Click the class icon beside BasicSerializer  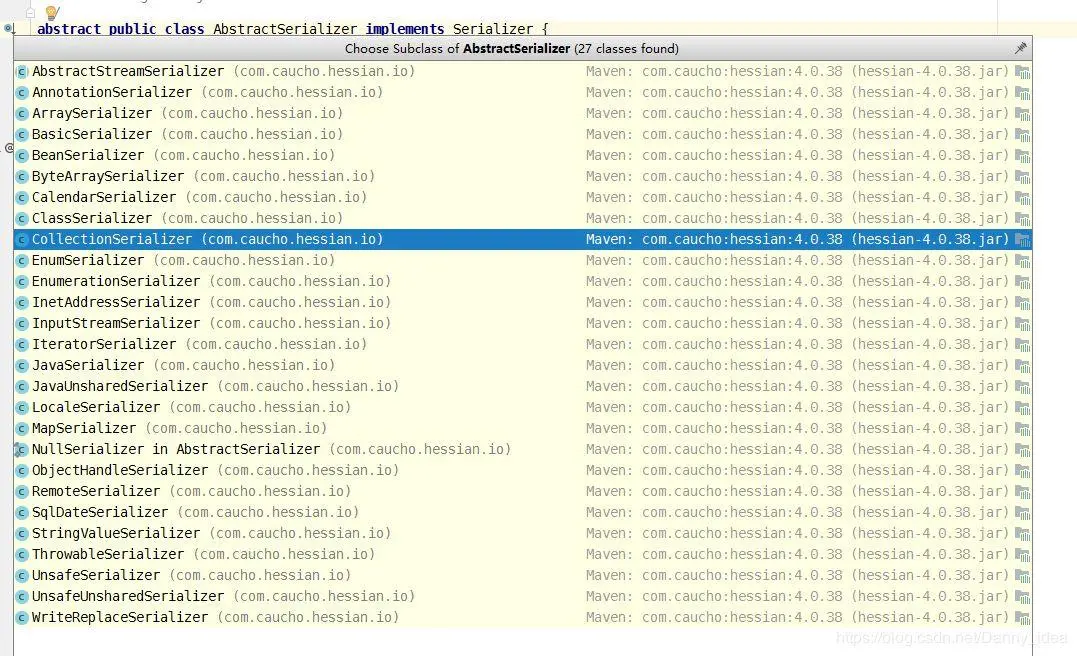tap(22, 135)
